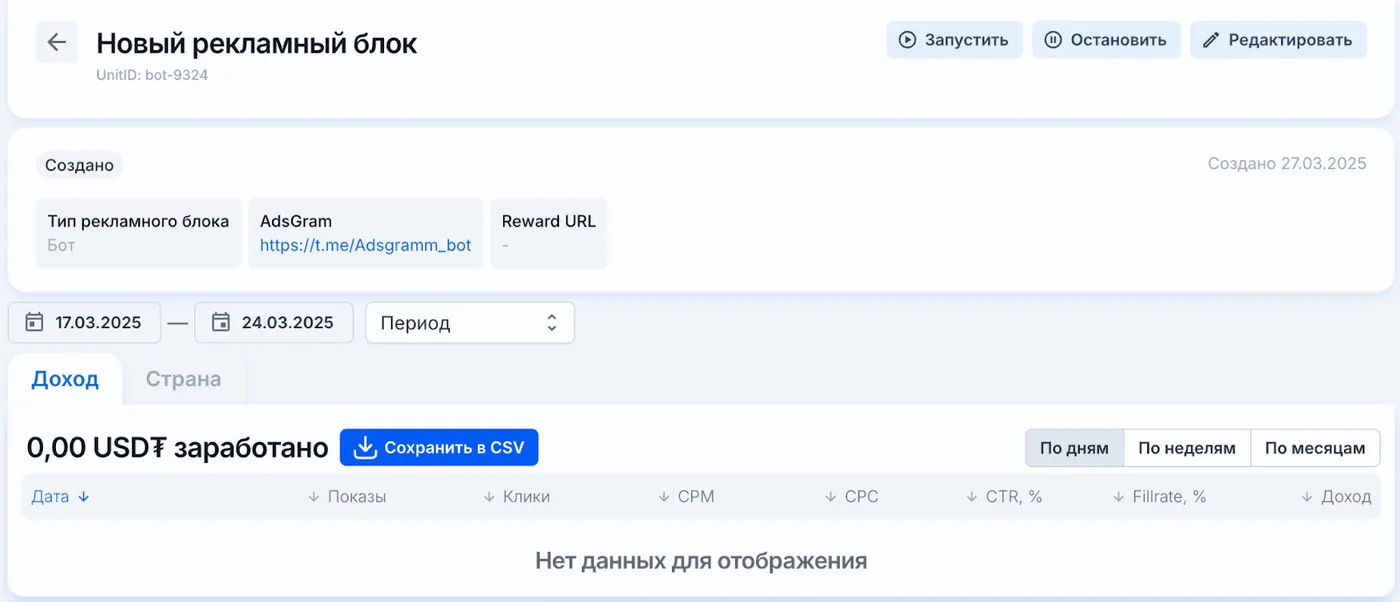
Task: Click the 24.03.2025 end date field
Action: [x=274, y=323]
